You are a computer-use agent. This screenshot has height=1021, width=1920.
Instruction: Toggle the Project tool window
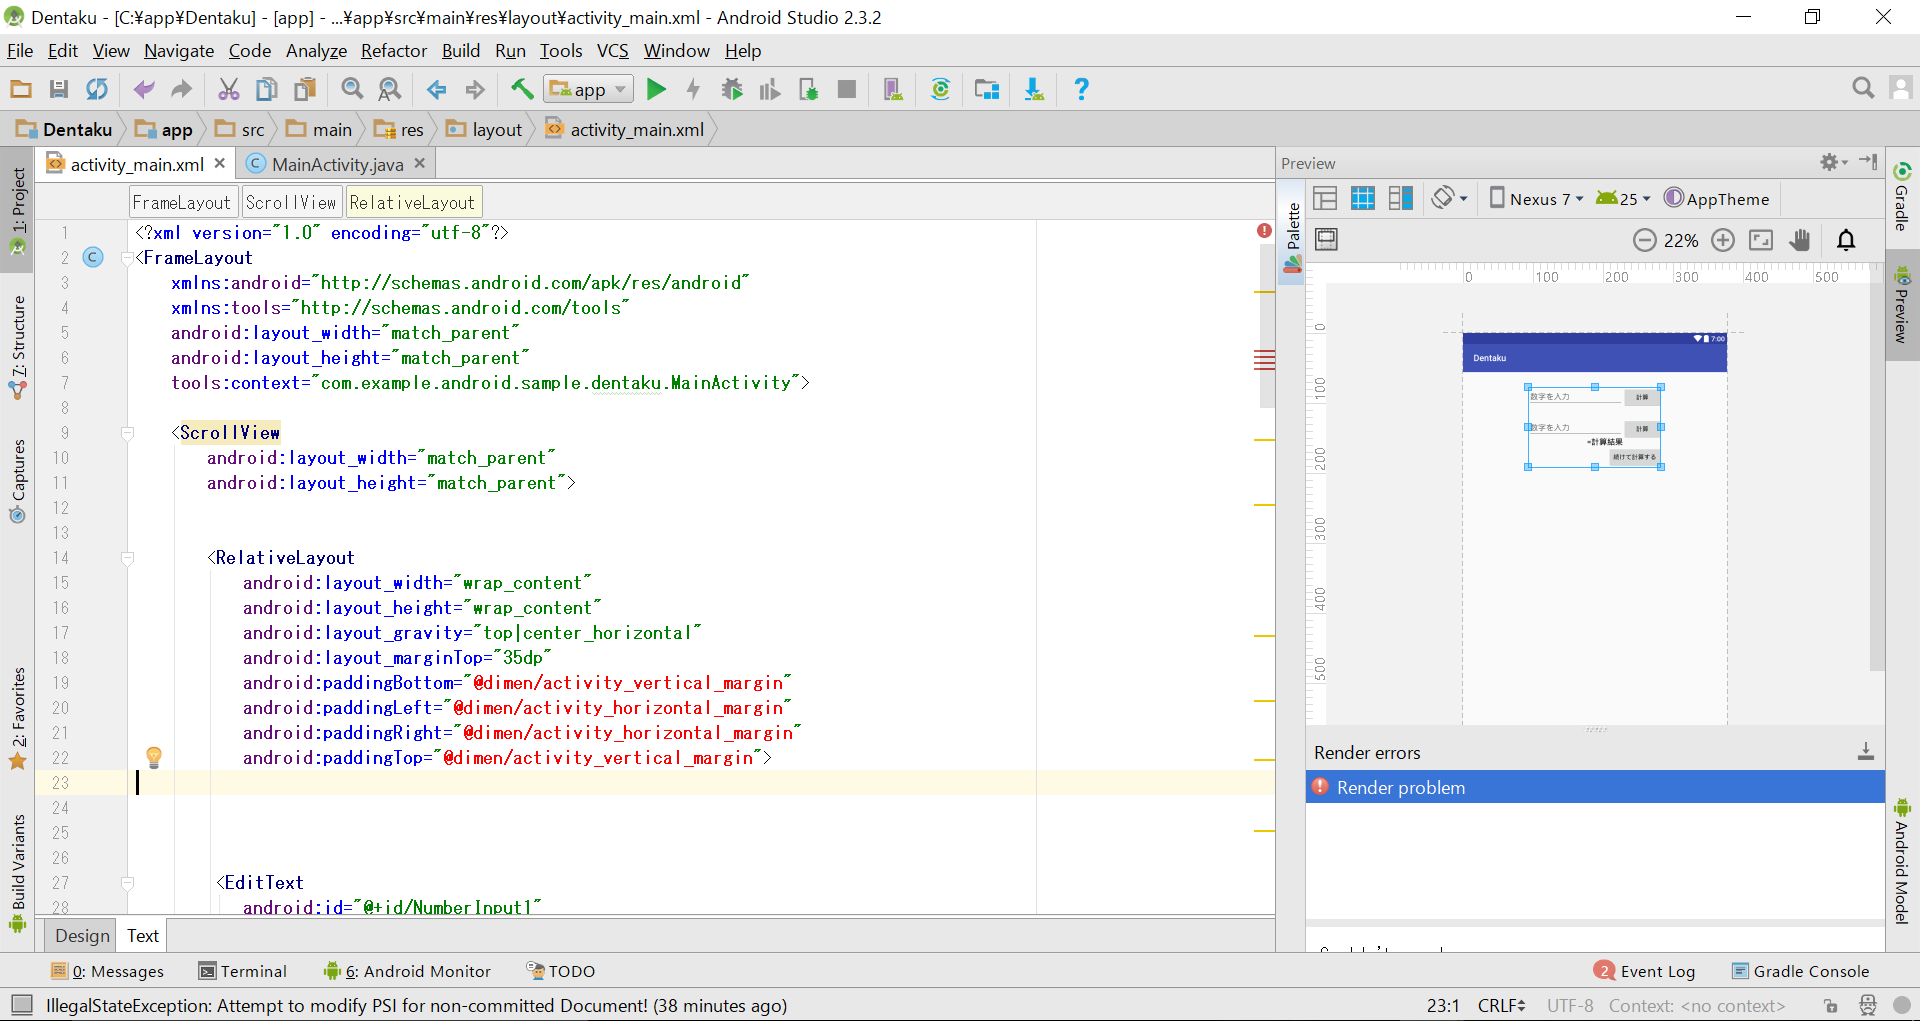(x=18, y=210)
